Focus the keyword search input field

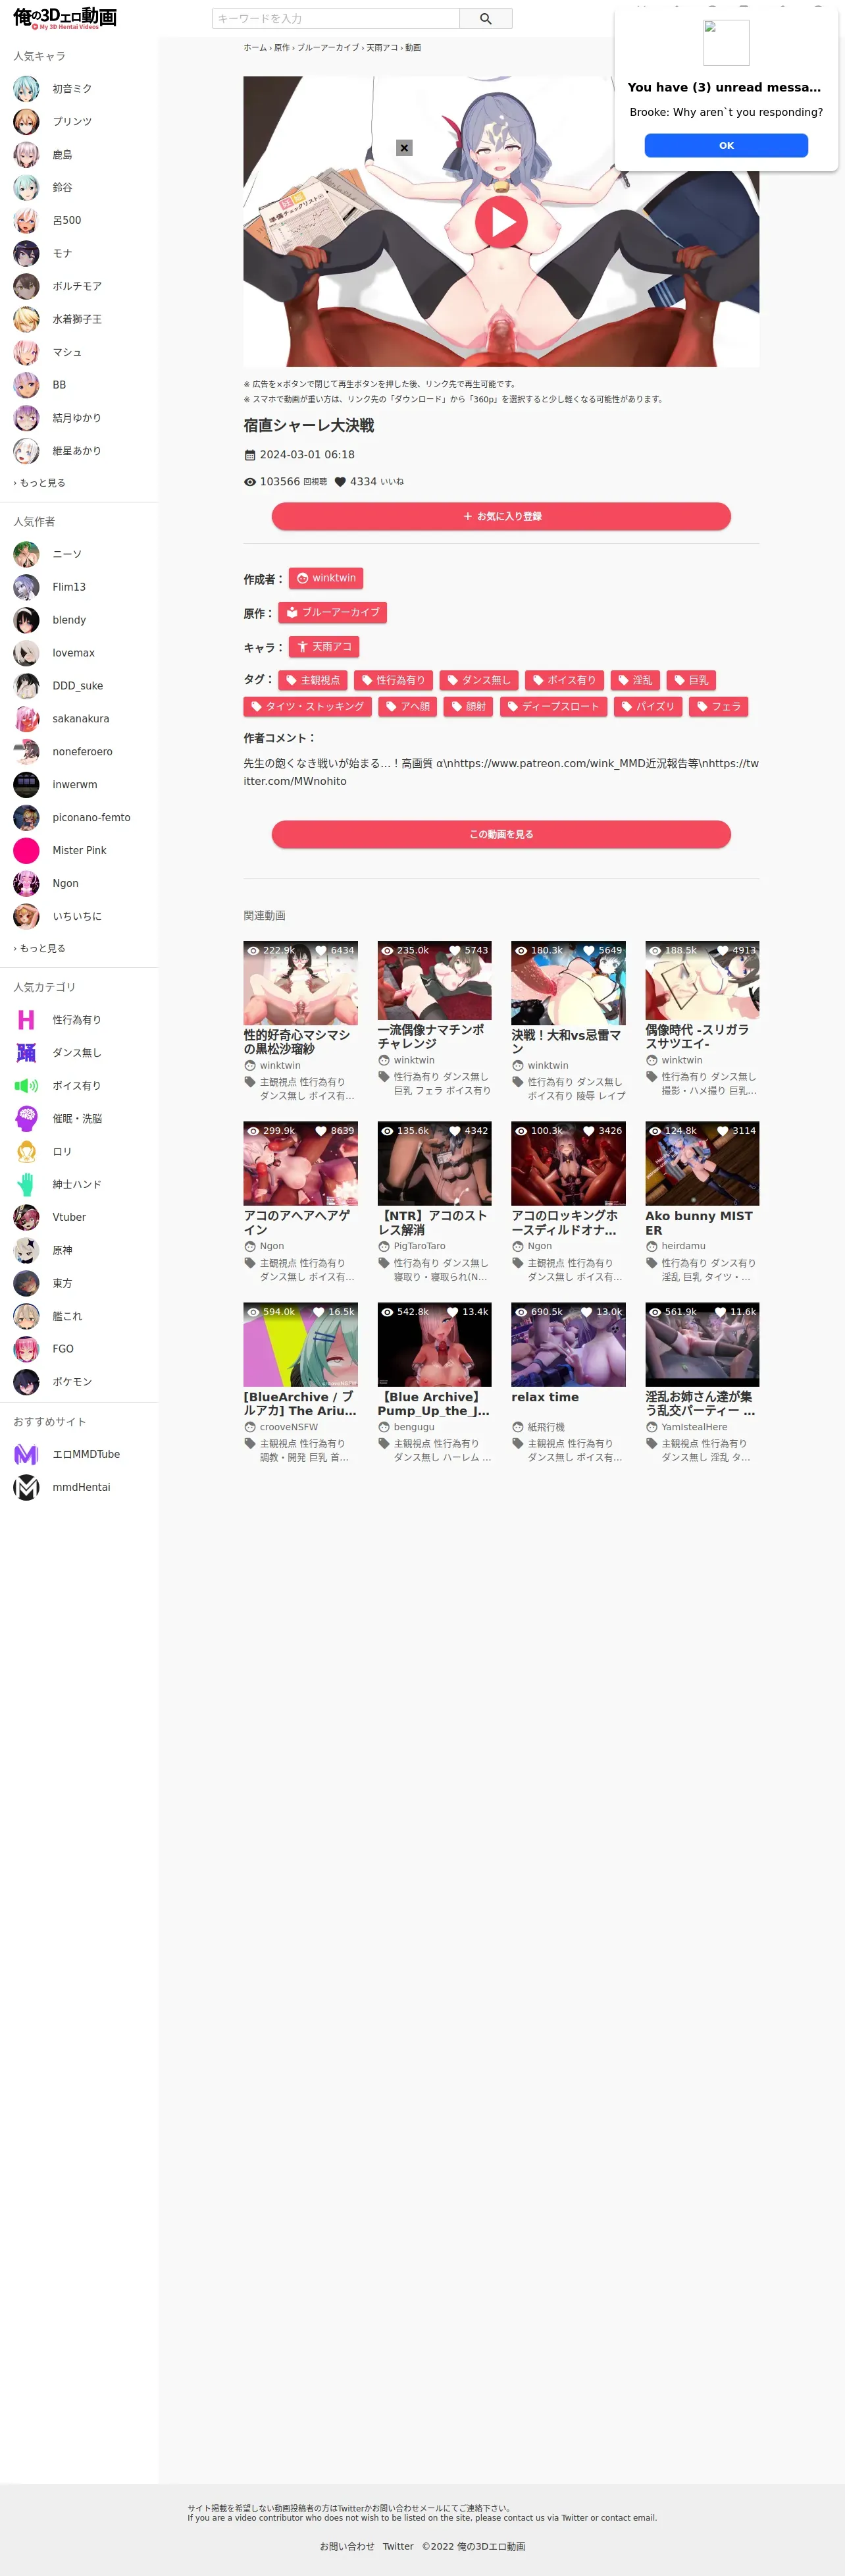pyautogui.click(x=336, y=19)
